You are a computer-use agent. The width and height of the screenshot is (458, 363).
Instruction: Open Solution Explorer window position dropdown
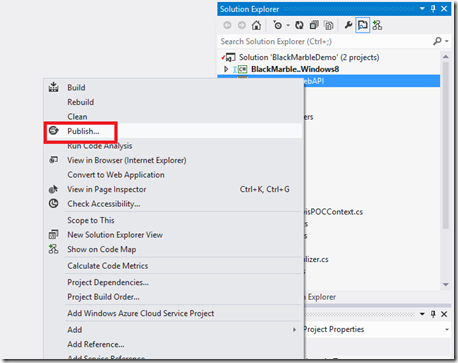[x=422, y=9]
